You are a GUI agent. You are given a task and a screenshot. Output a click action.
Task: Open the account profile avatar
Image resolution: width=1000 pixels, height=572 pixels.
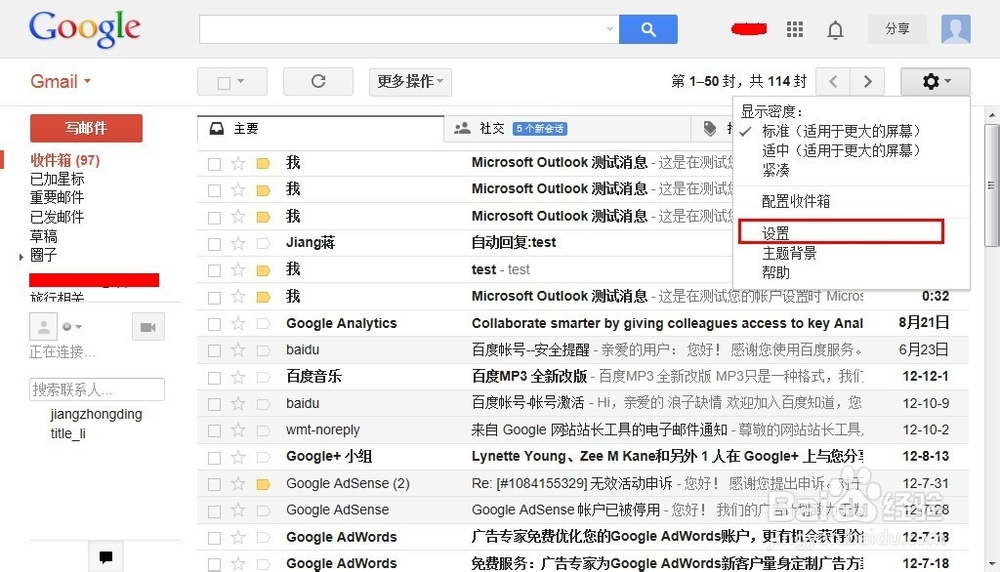(955, 29)
